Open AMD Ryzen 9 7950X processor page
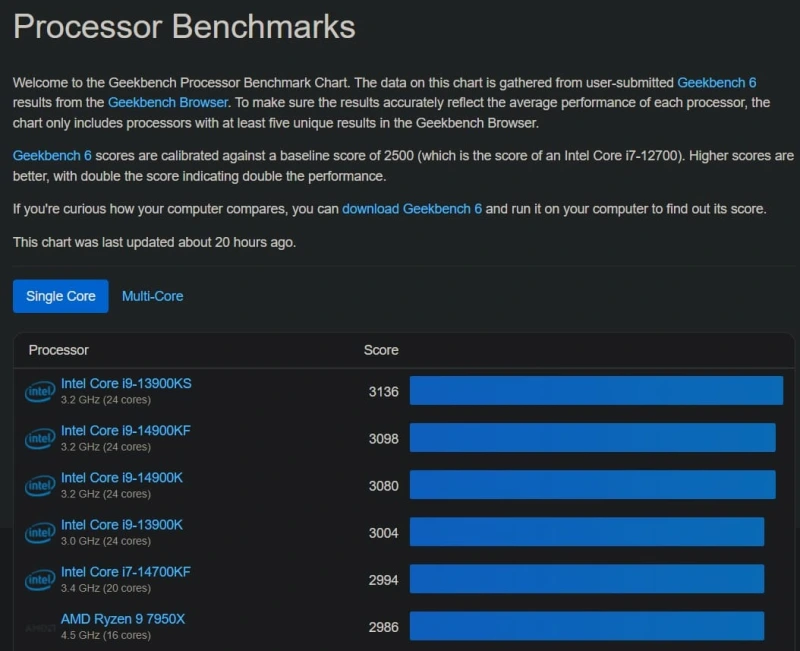The image size is (800, 651). point(123,619)
